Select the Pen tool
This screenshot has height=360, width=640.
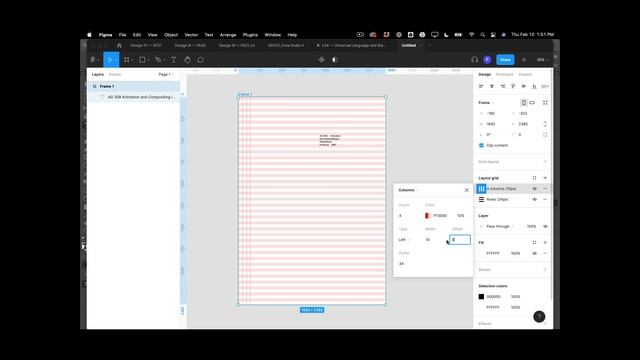[158, 60]
